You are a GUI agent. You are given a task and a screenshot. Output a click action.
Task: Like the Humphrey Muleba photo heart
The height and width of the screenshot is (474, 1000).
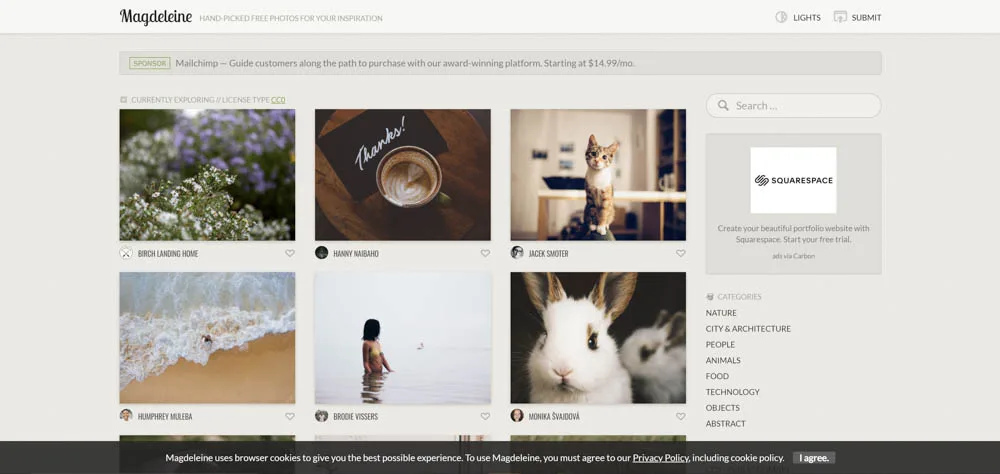coord(290,417)
